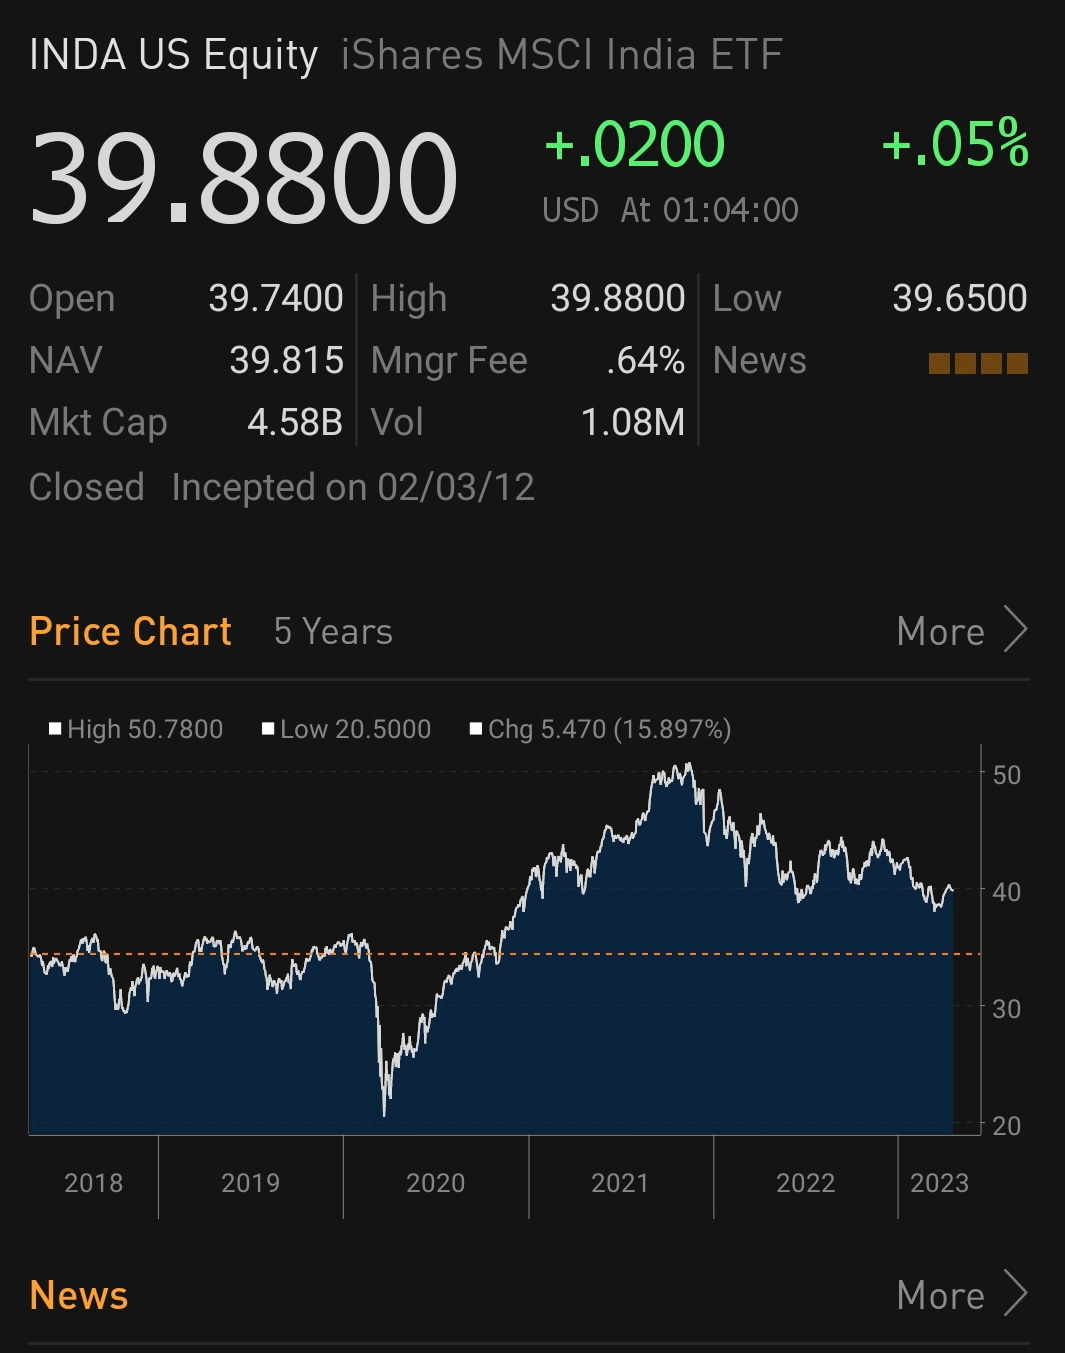Open the Price Chart section heading
The height and width of the screenshot is (1353, 1065).
[x=130, y=632]
